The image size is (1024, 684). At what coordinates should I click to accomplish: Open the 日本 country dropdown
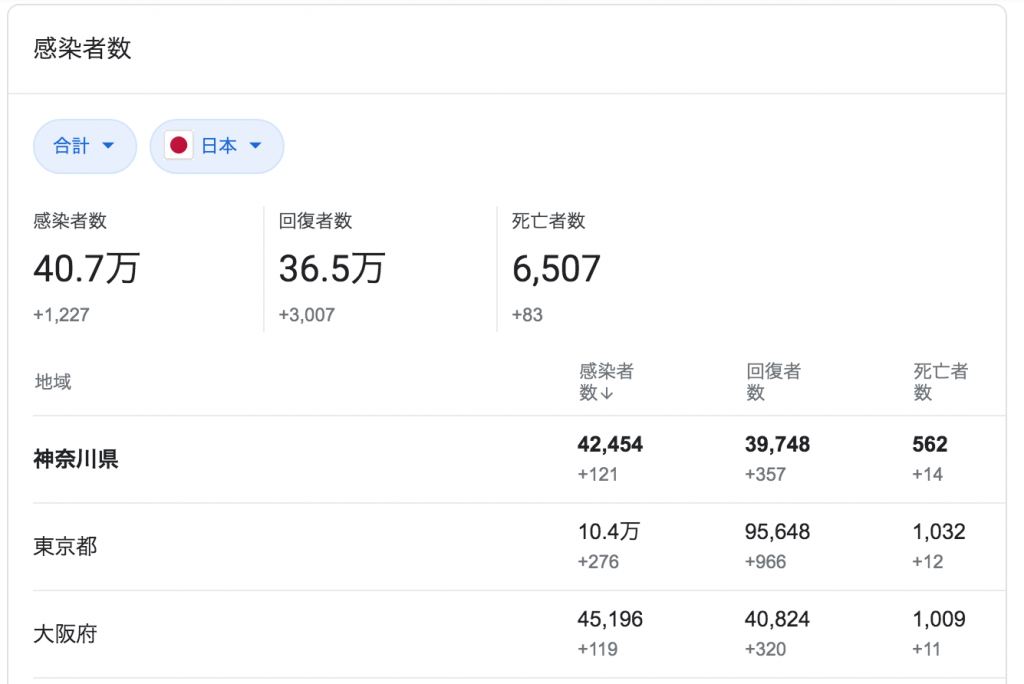217,146
